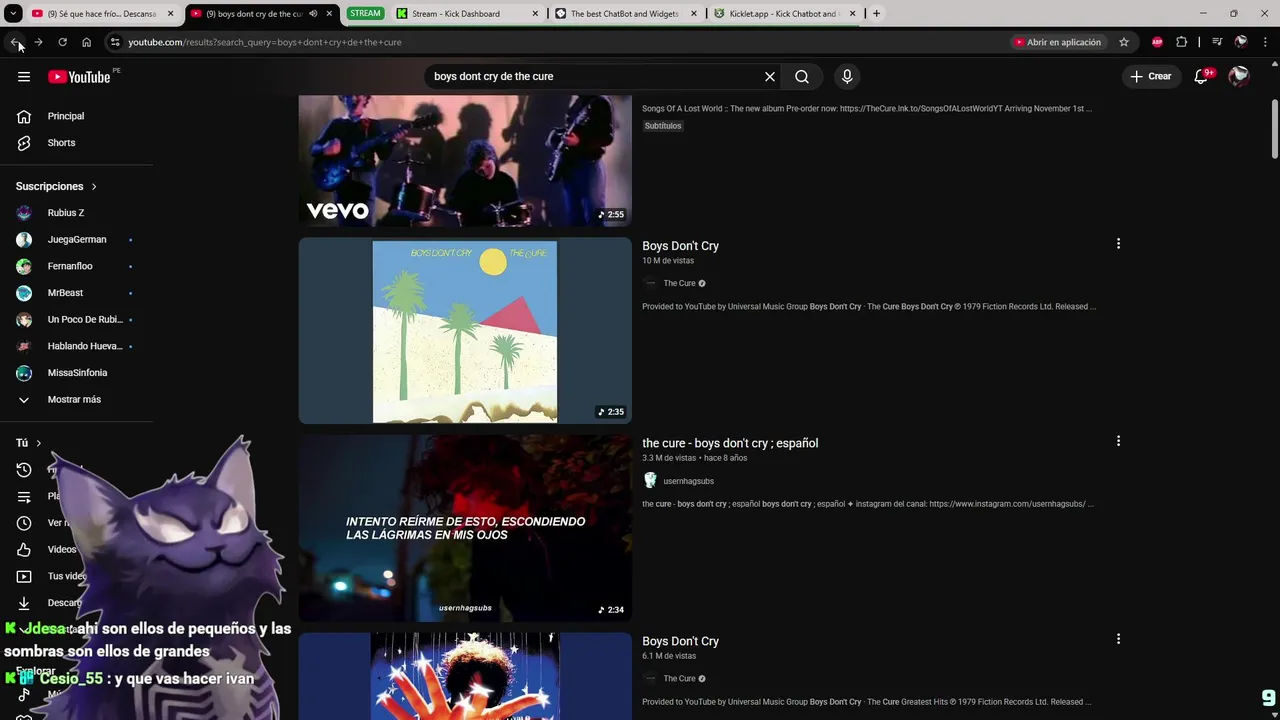The width and height of the screenshot is (1280, 720).
Task: Open the notifications bell
Action: click(x=1202, y=77)
